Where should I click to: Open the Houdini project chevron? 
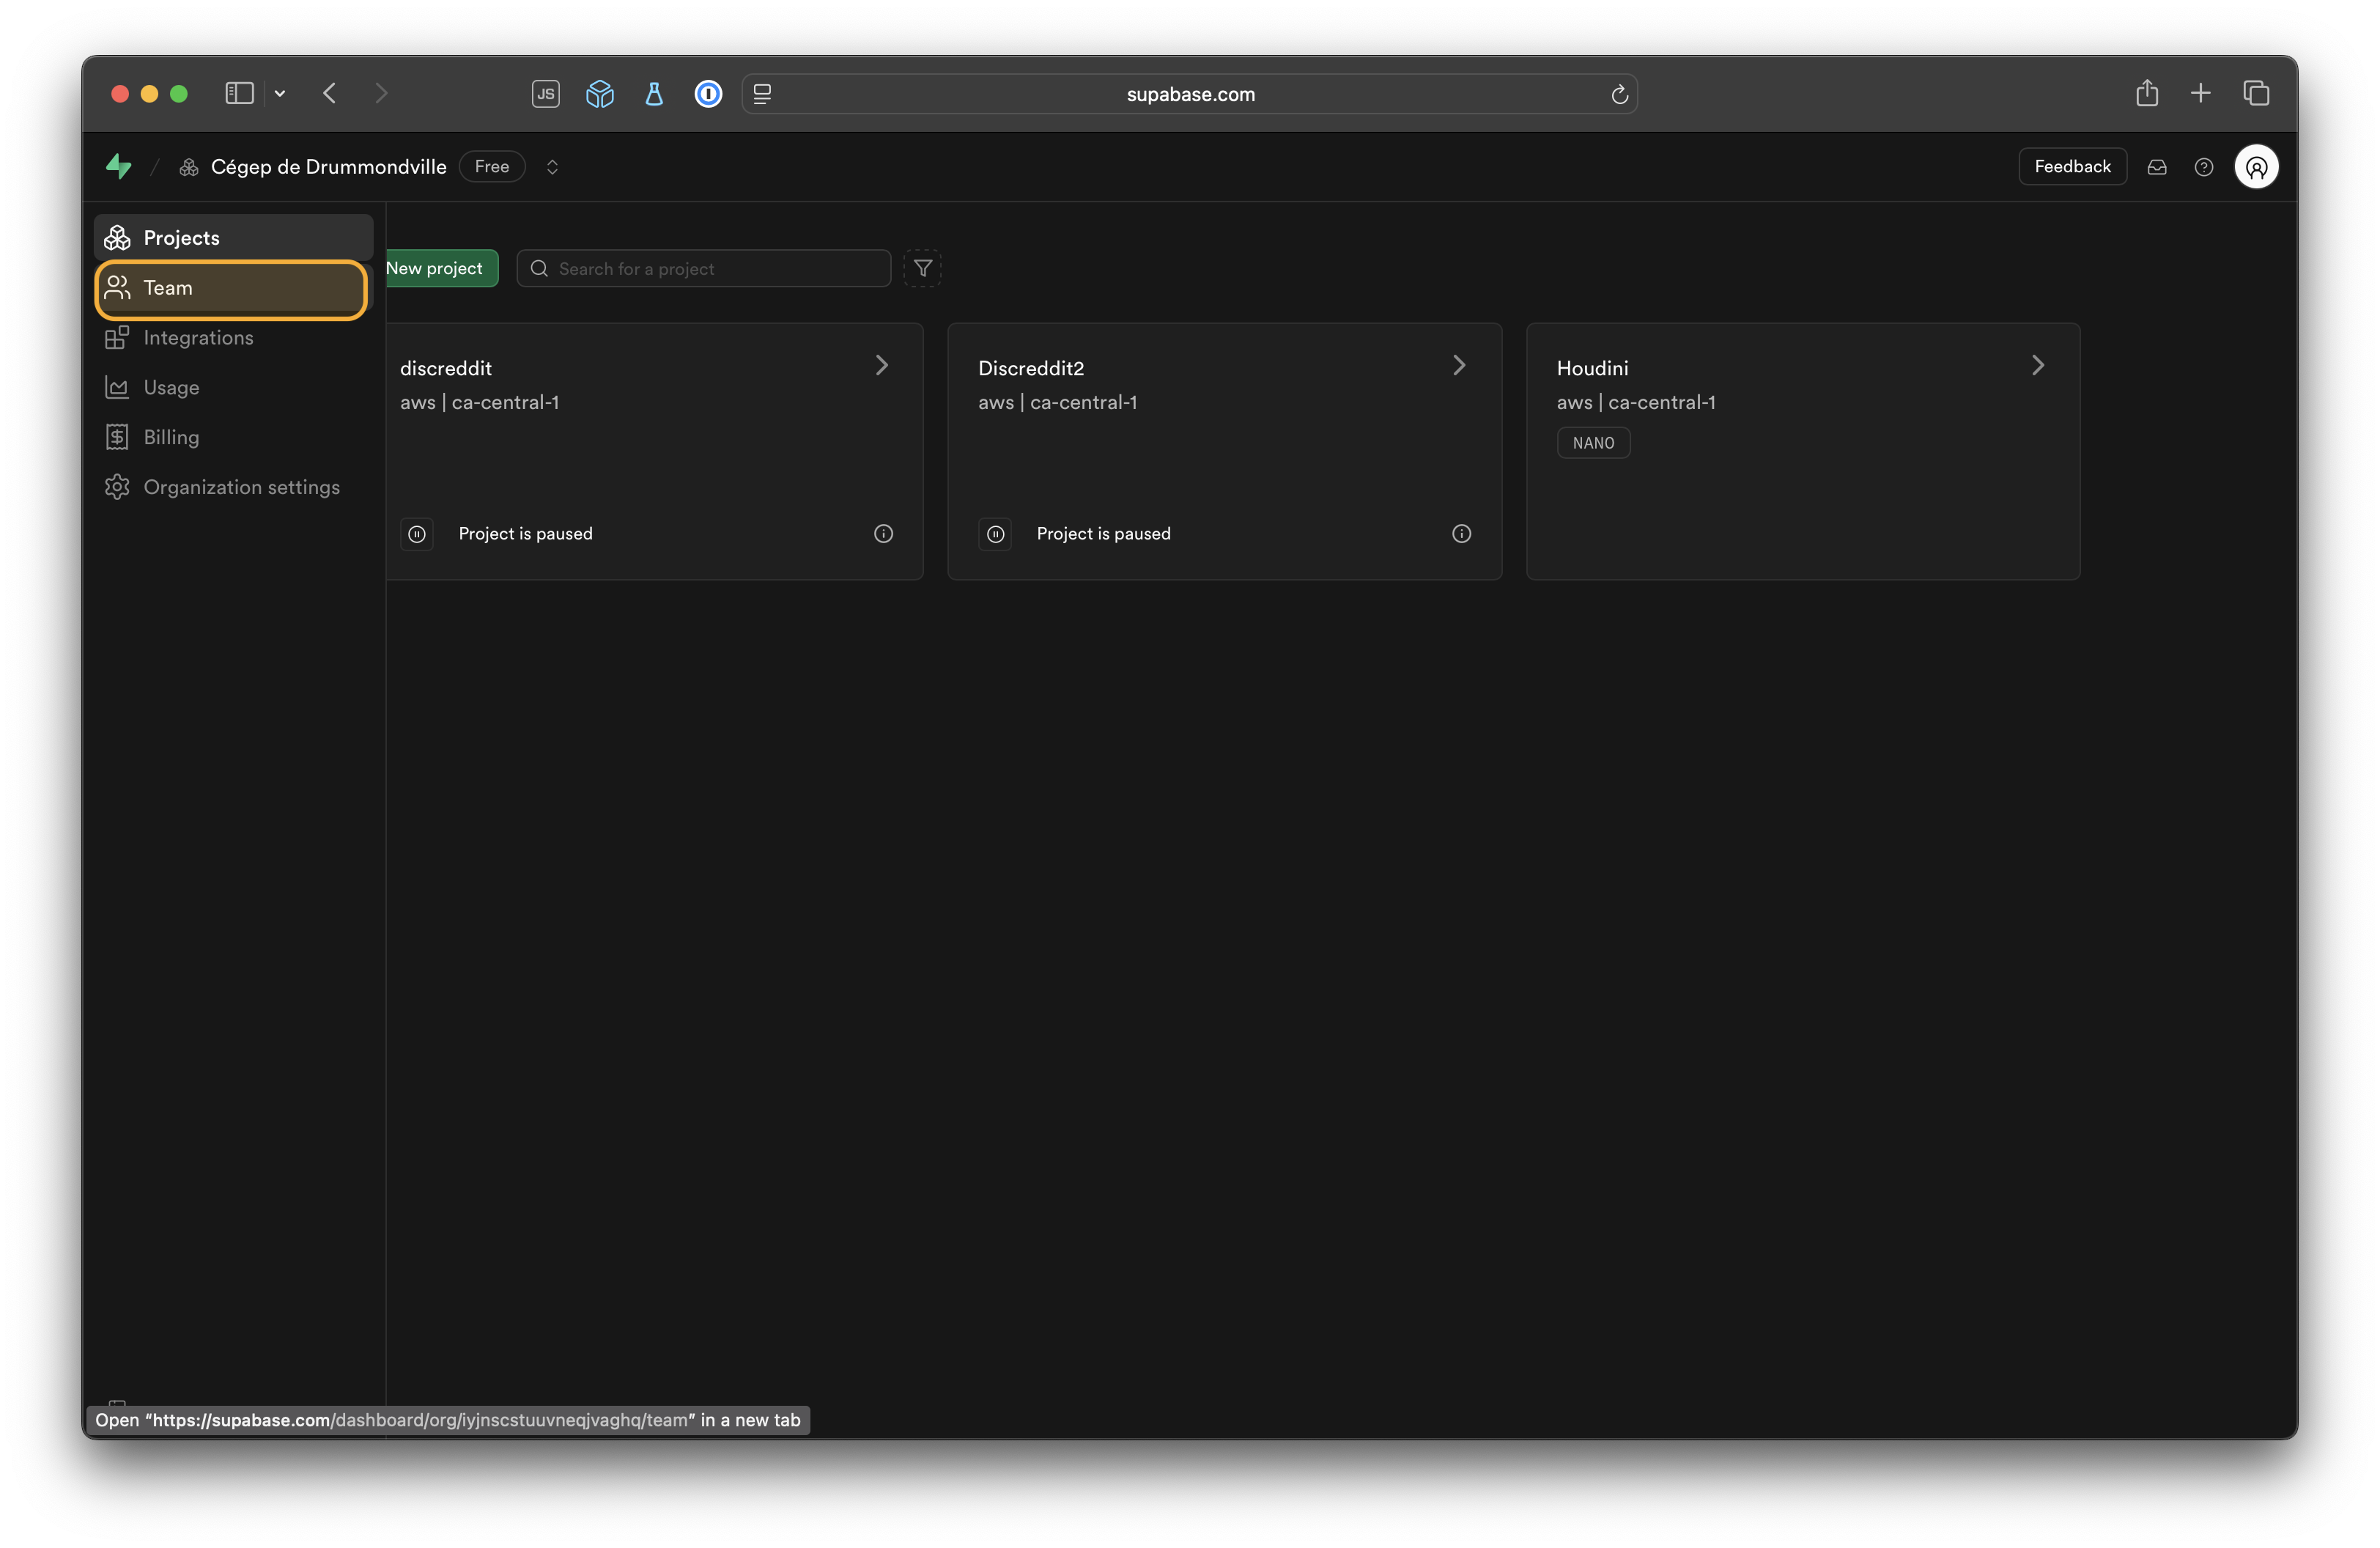[2038, 366]
